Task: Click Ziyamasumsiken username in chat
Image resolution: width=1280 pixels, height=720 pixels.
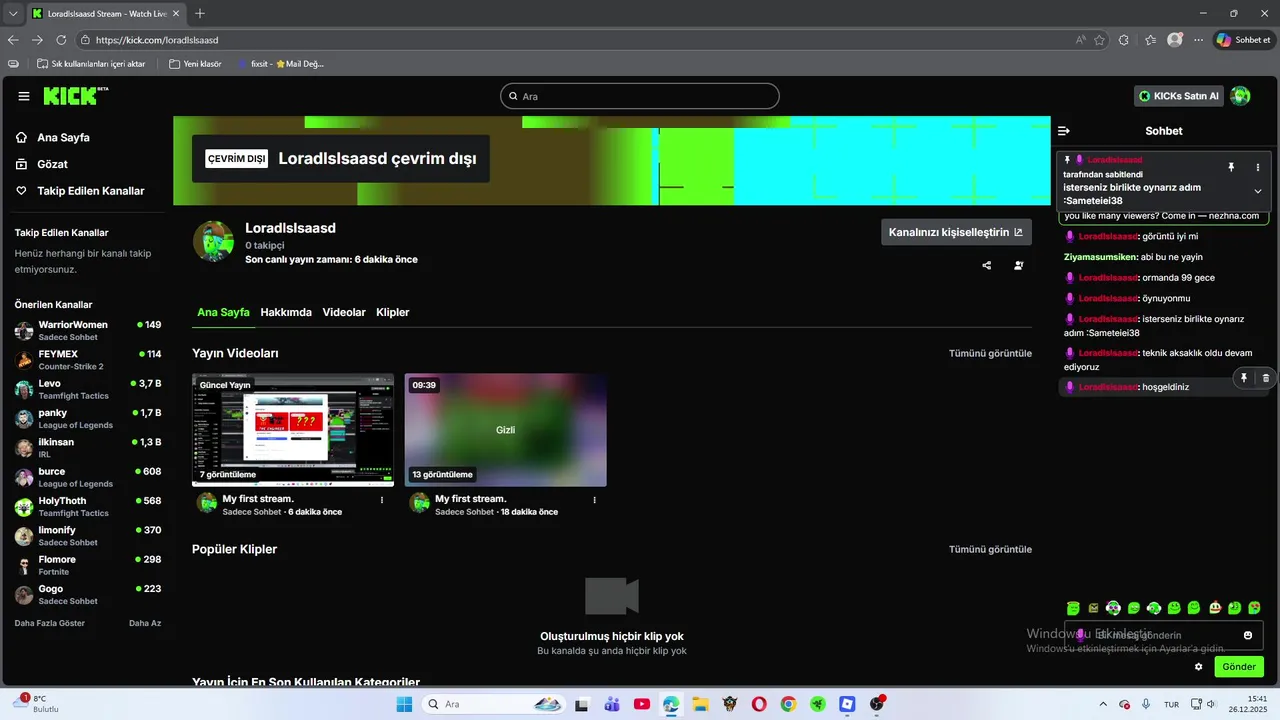Action: point(1101,257)
